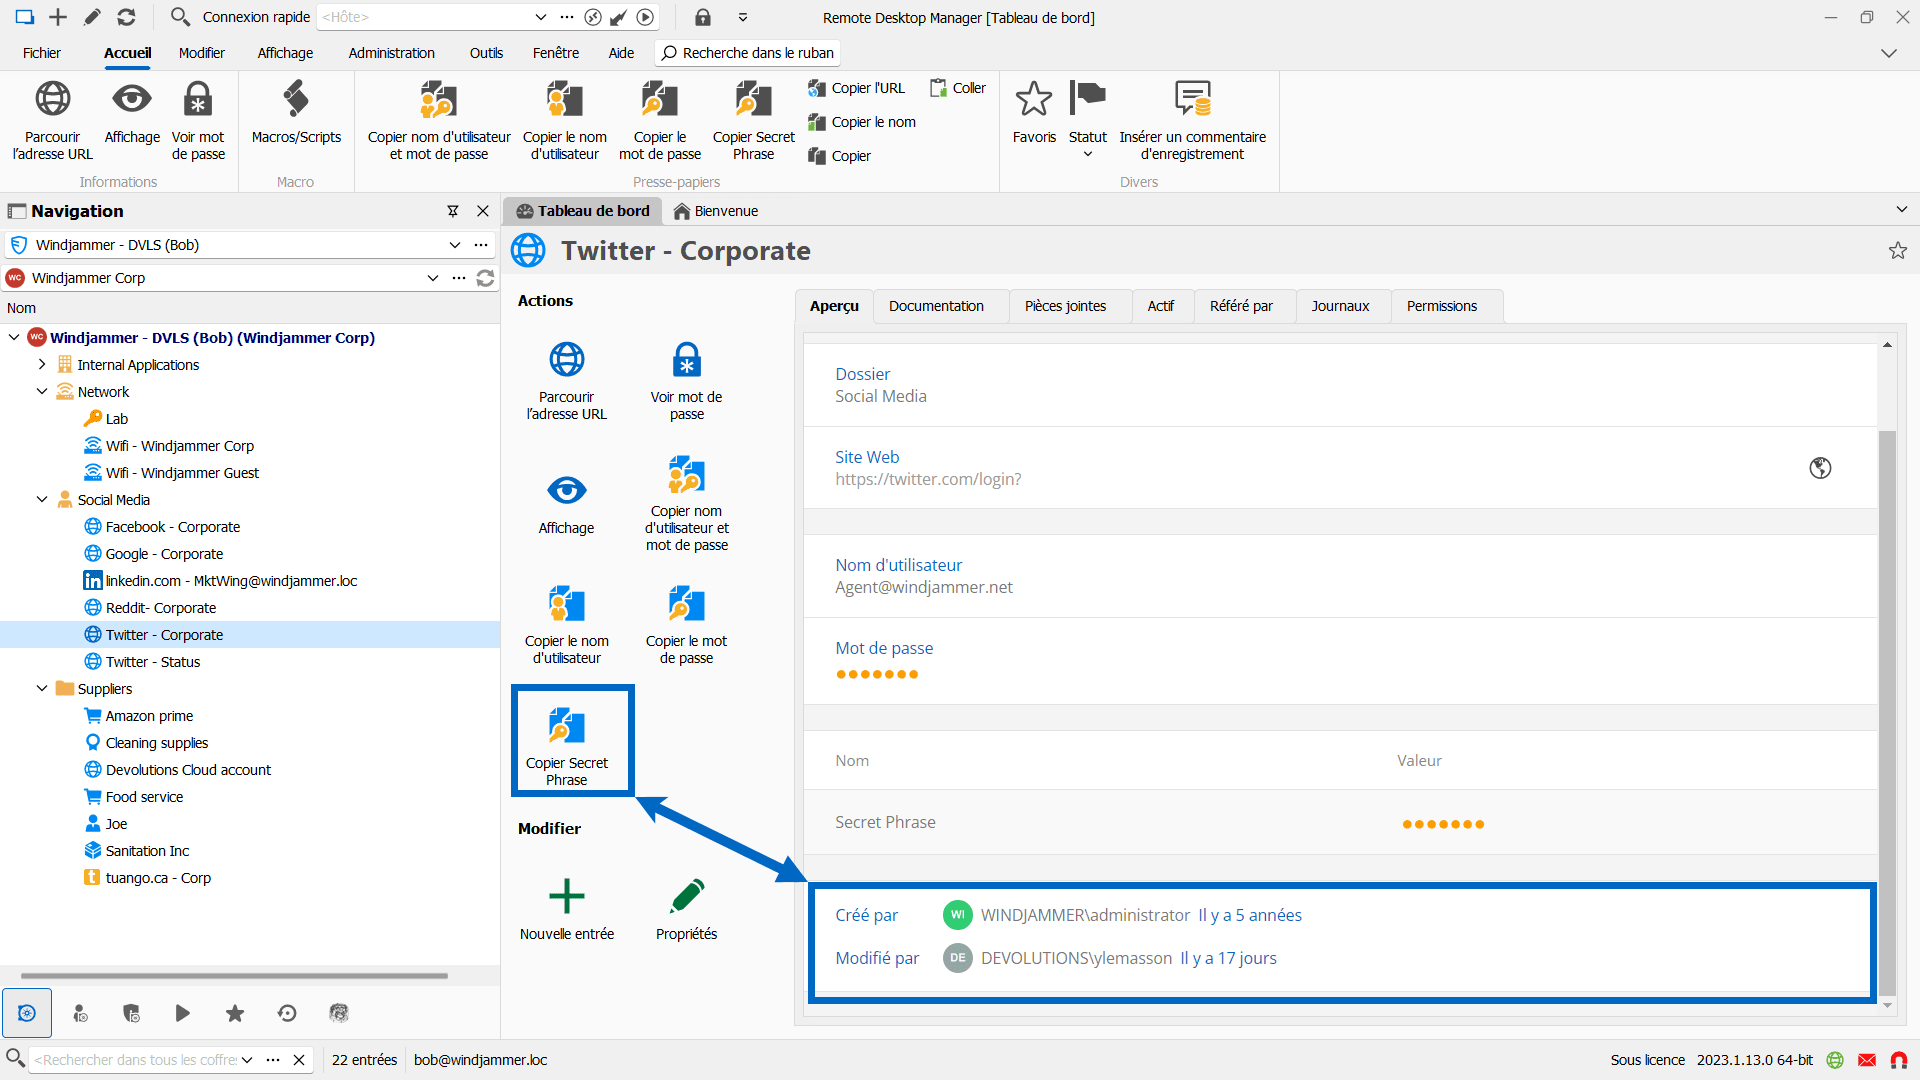
Task: Toggle the Navigation panel pin
Action: (x=453, y=211)
